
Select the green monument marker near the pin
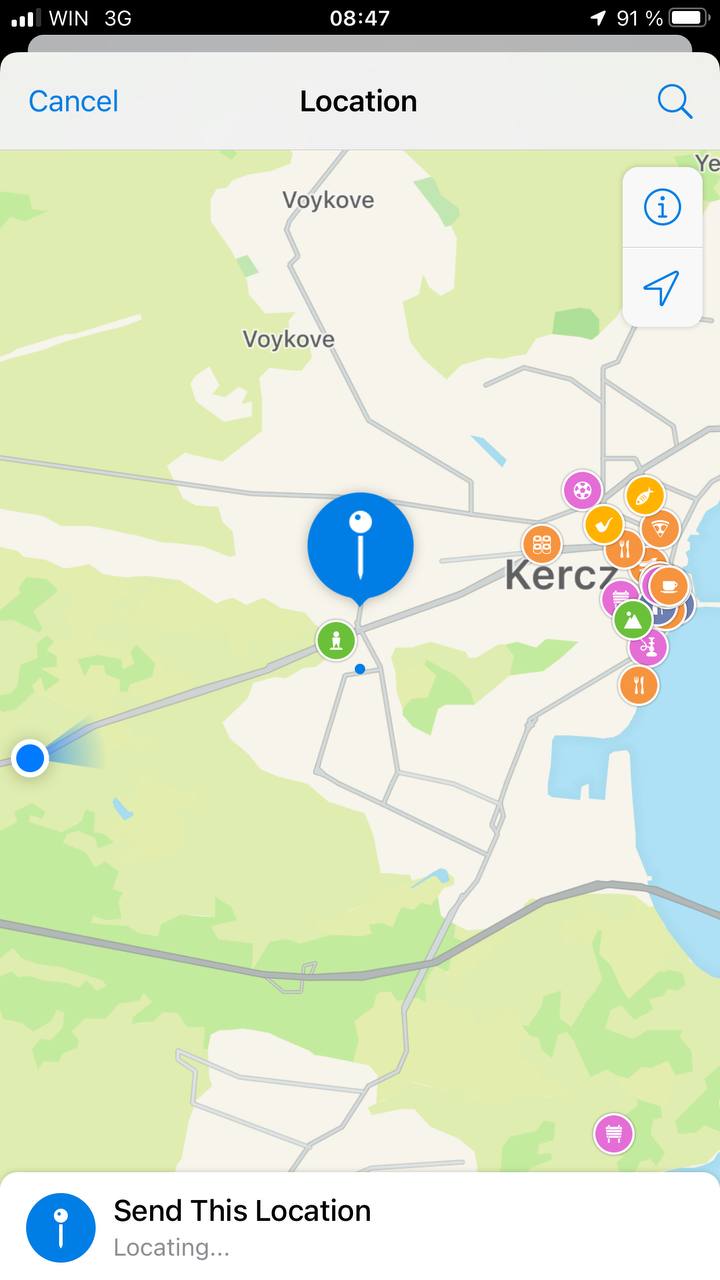[x=336, y=640]
